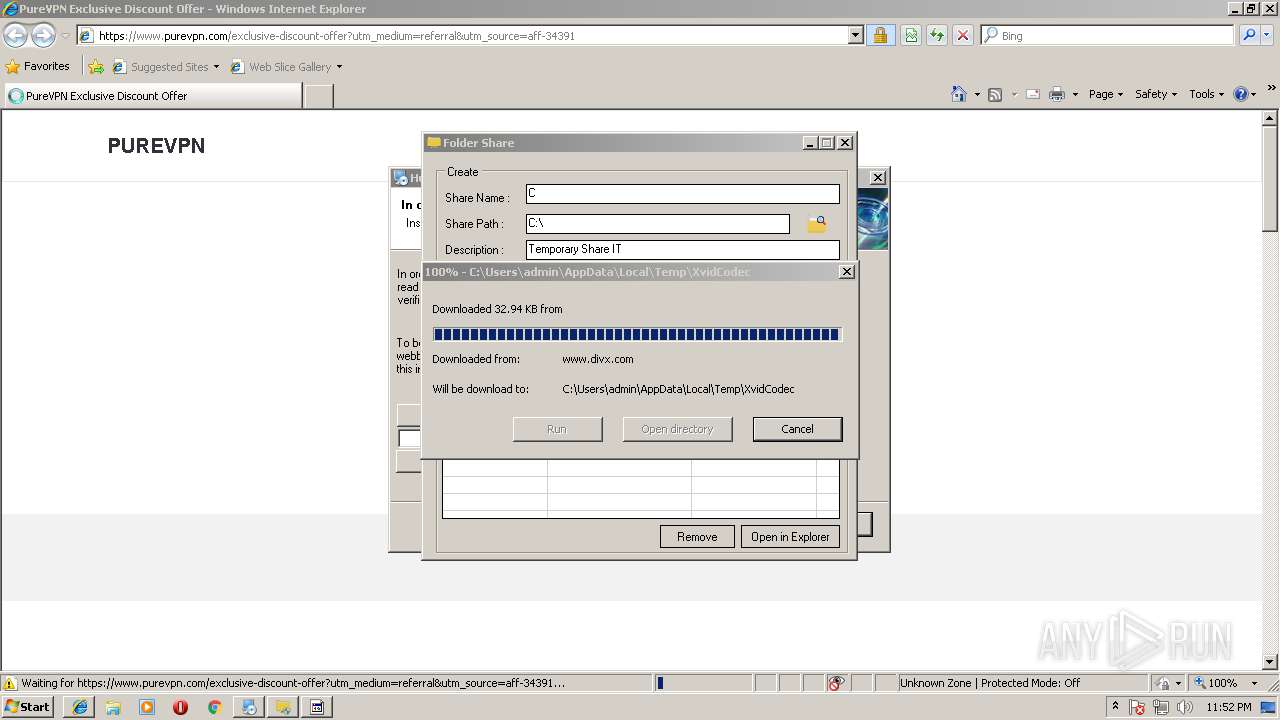This screenshot has width=1280, height=720.
Task: Click the disabled Run button
Action: [557, 429]
